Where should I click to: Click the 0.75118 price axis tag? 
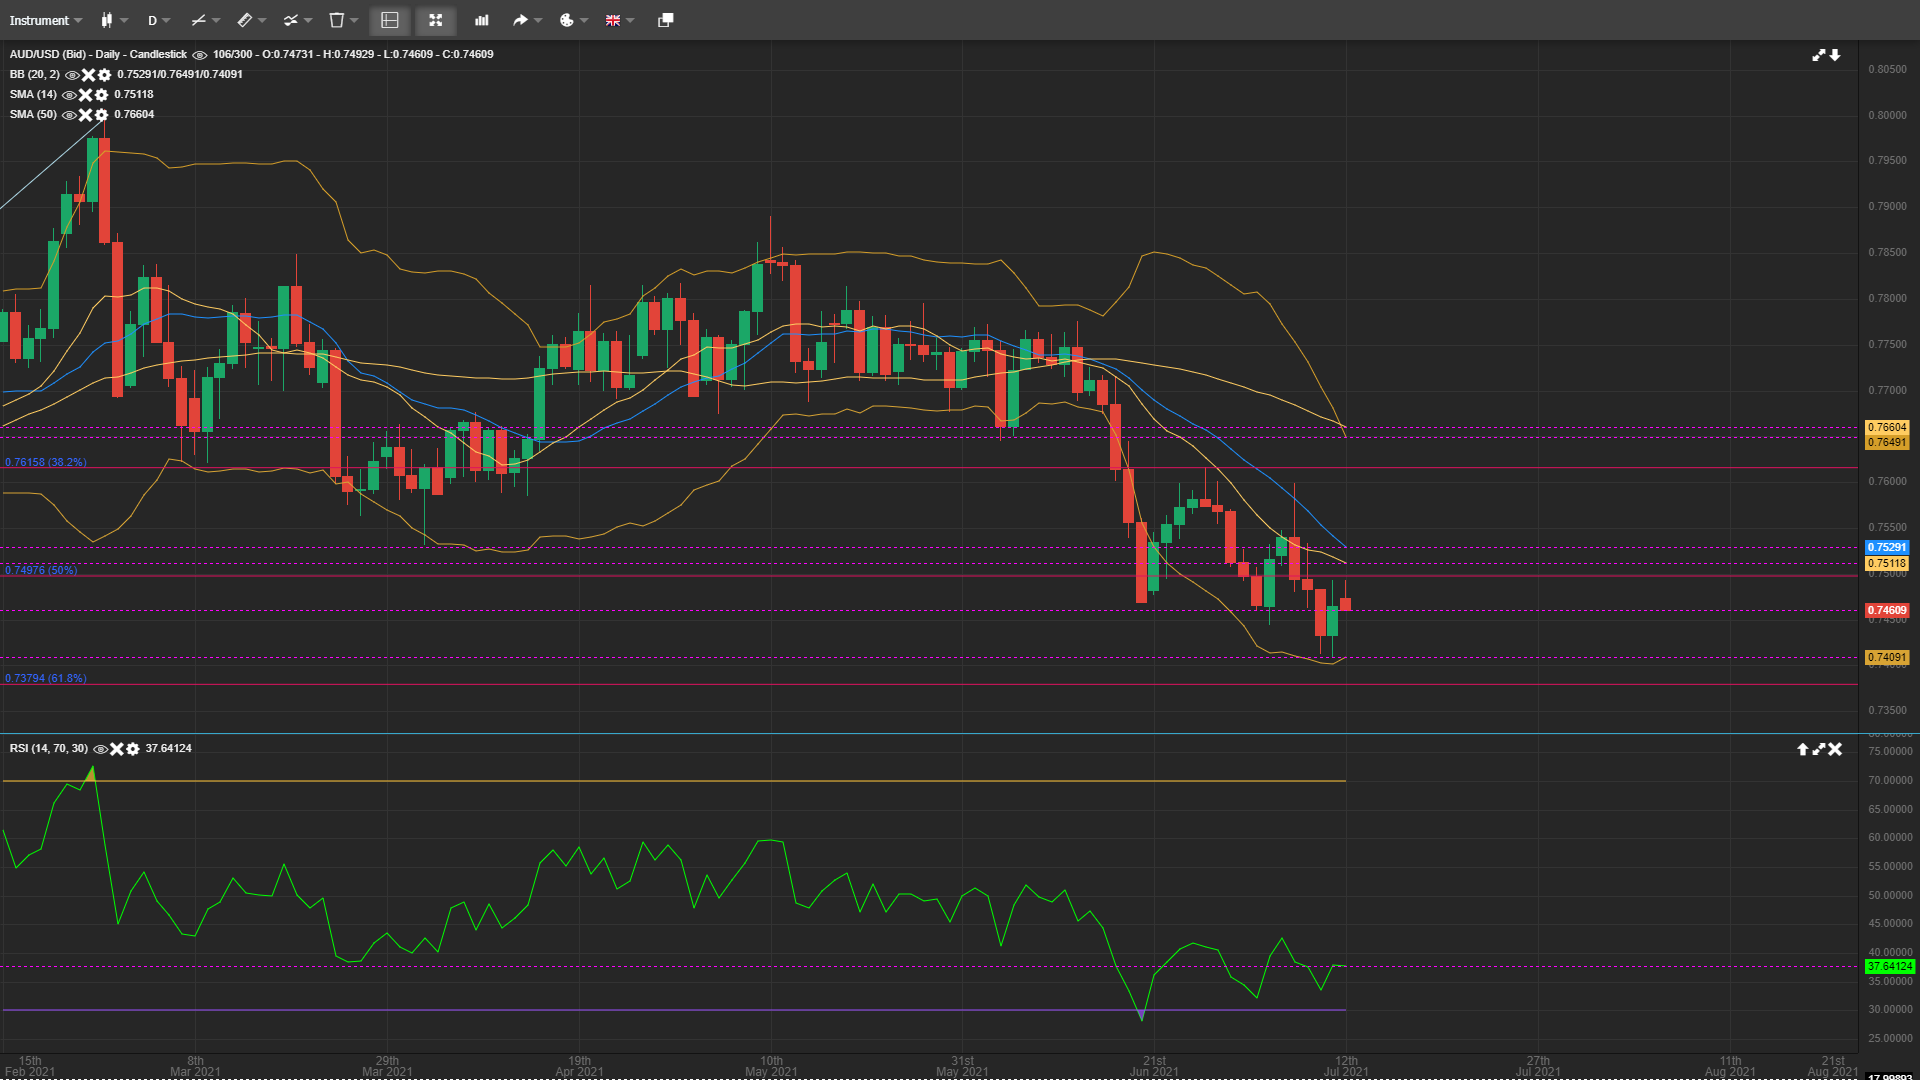(x=1888, y=563)
